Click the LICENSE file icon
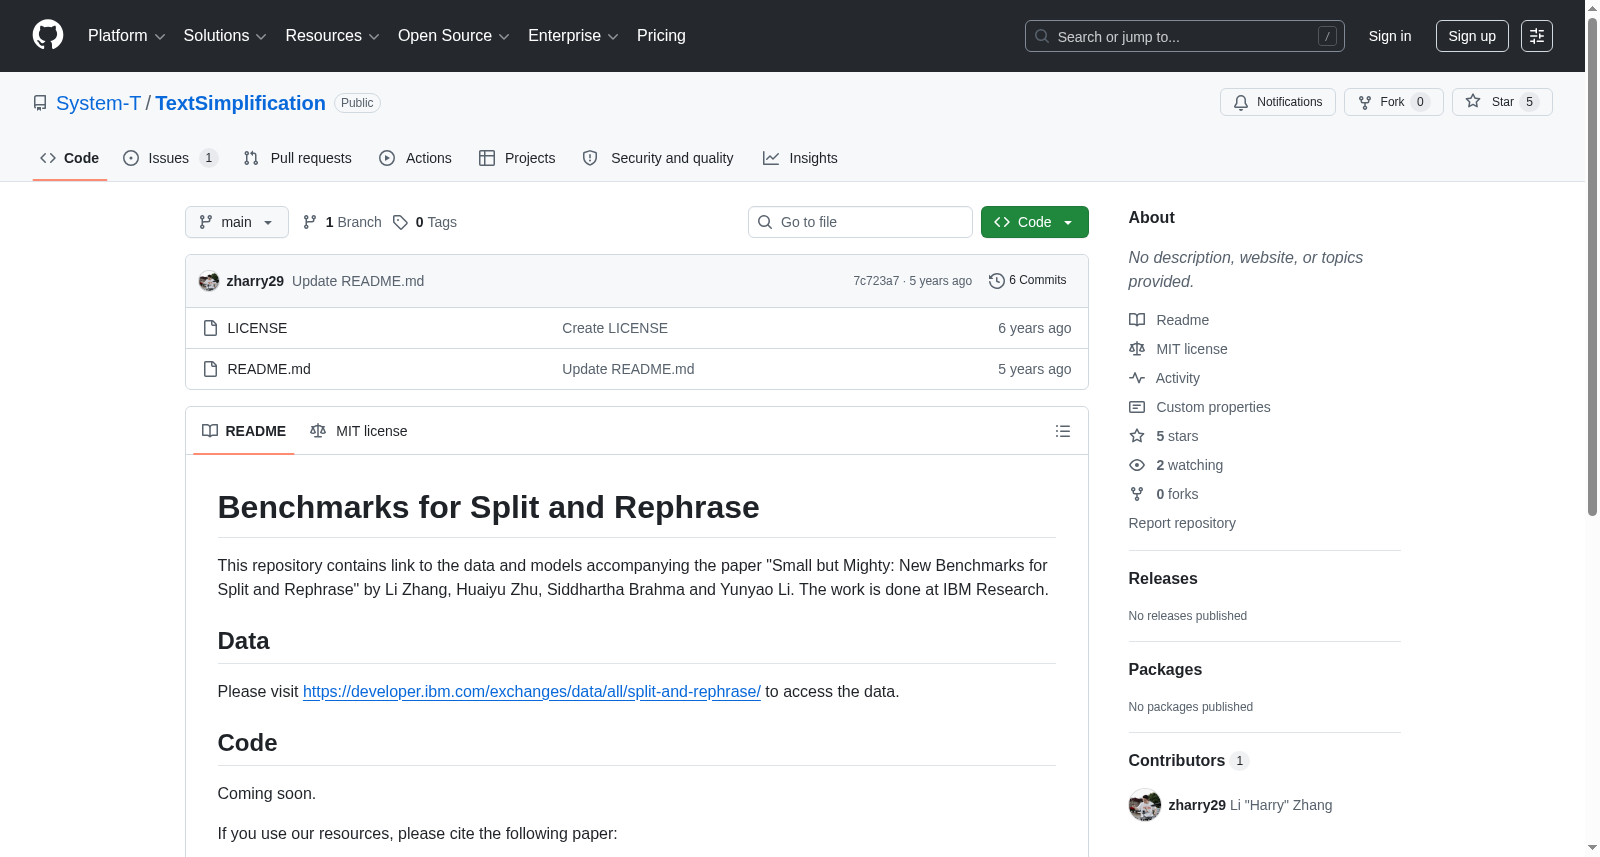 coord(210,328)
